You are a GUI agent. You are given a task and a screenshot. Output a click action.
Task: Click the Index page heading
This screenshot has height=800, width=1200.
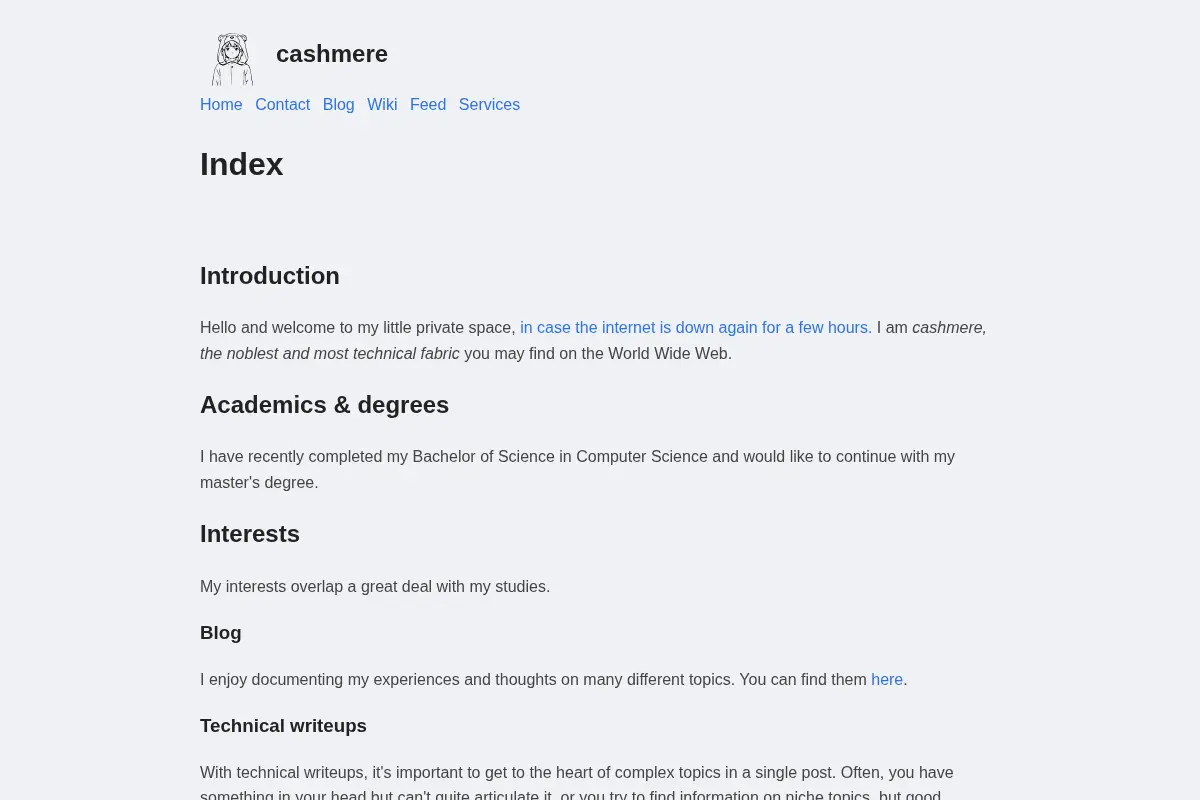pyautogui.click(x=242, y=164)
